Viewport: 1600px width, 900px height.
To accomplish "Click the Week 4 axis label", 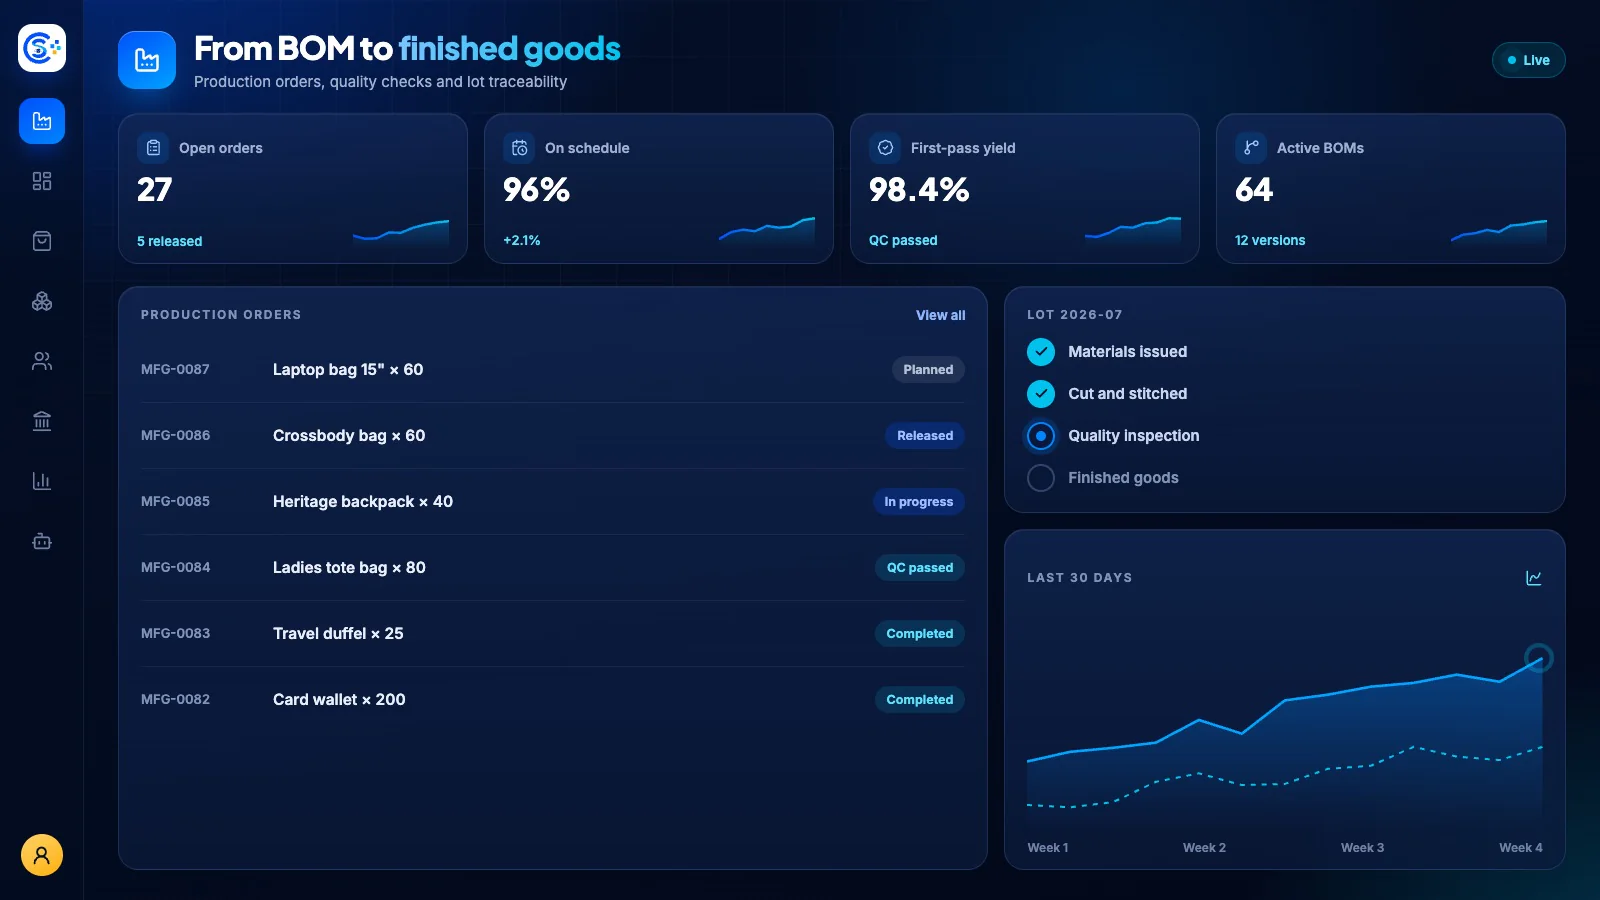I will point(1520,847).
